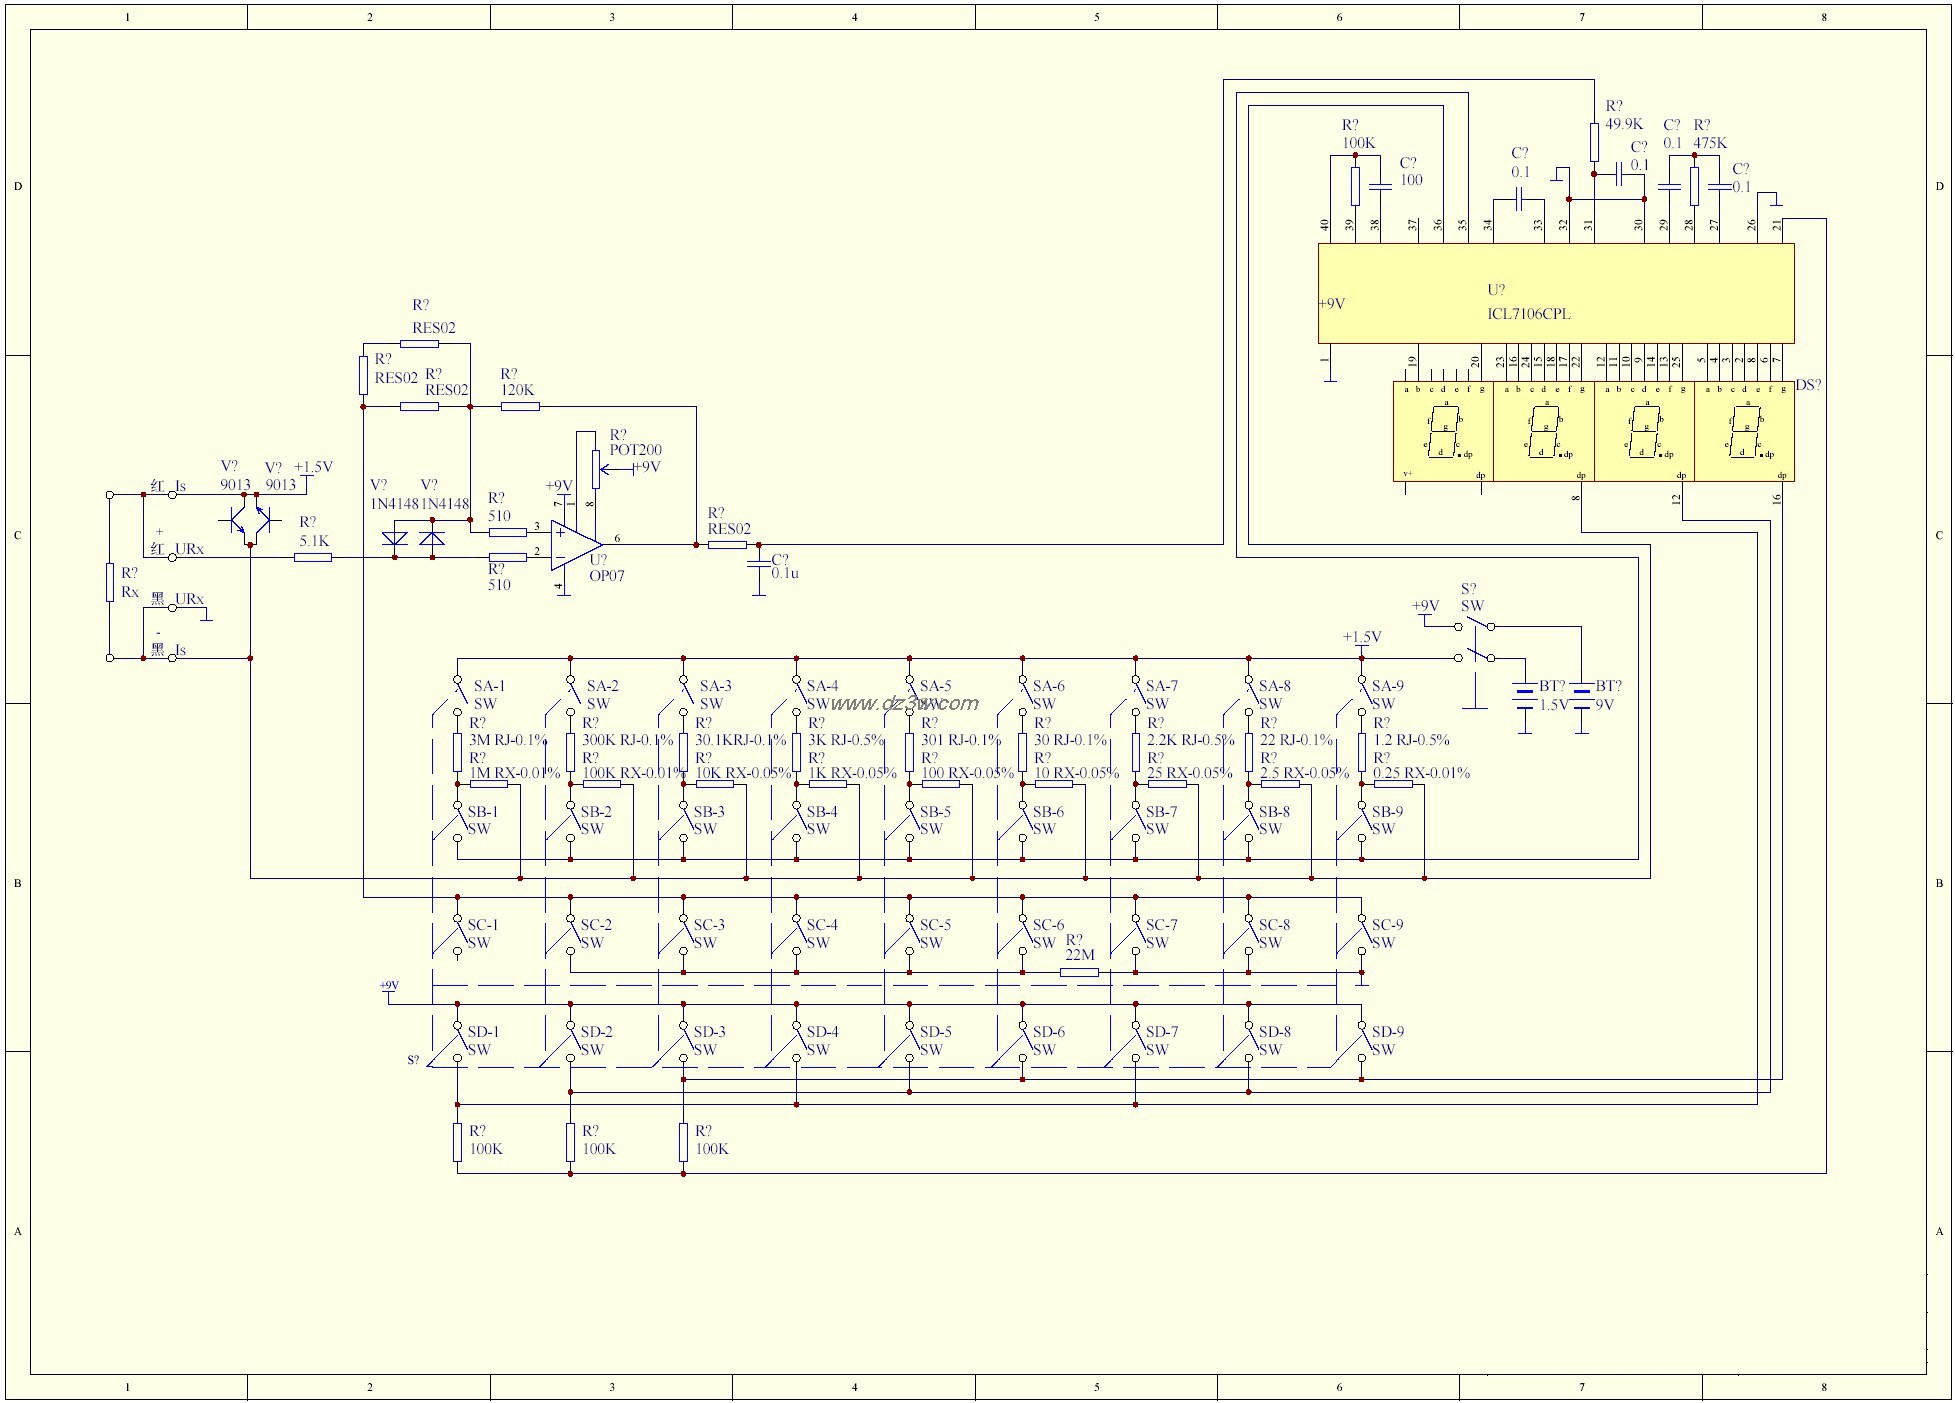
Task: Select the 475K resistor symbol
Action: 1694,185
